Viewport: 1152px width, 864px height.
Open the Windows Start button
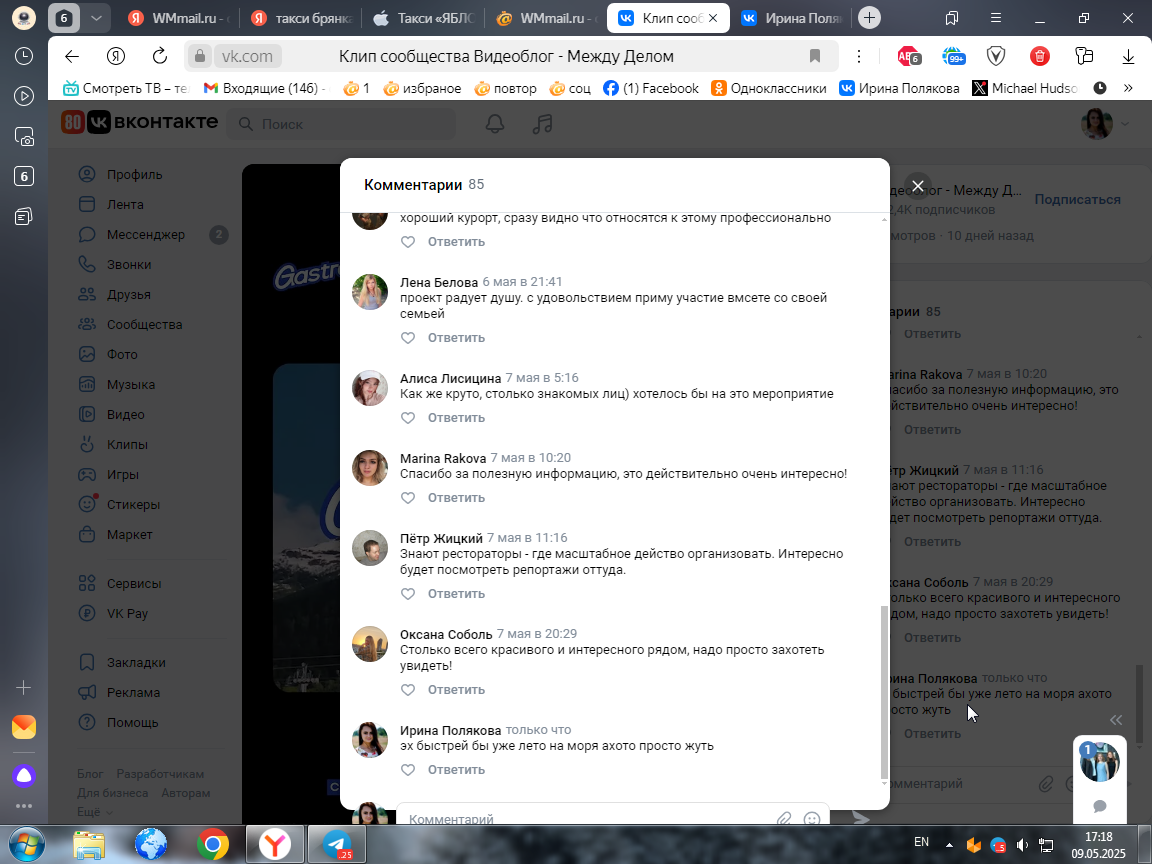pyautogui.click(x=26, y=845)
